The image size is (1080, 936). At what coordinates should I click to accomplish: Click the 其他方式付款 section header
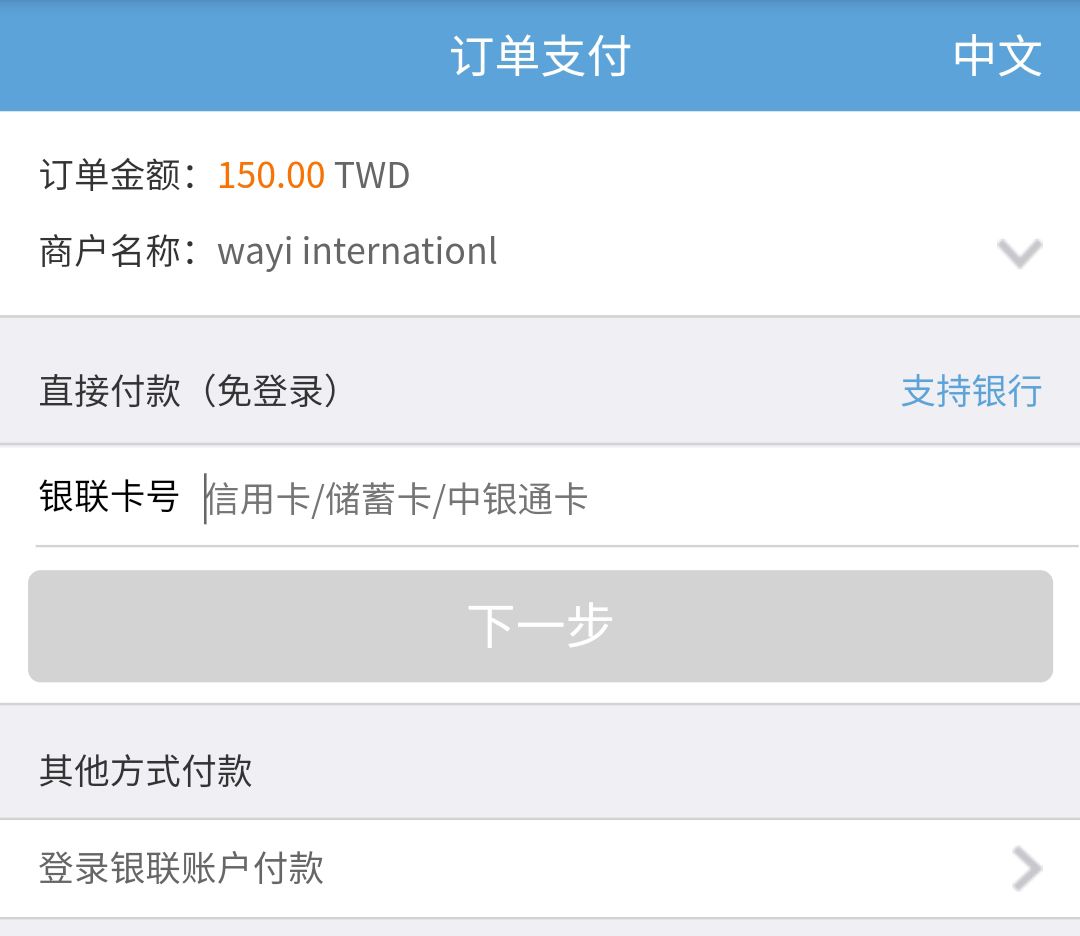pos(146,771)
